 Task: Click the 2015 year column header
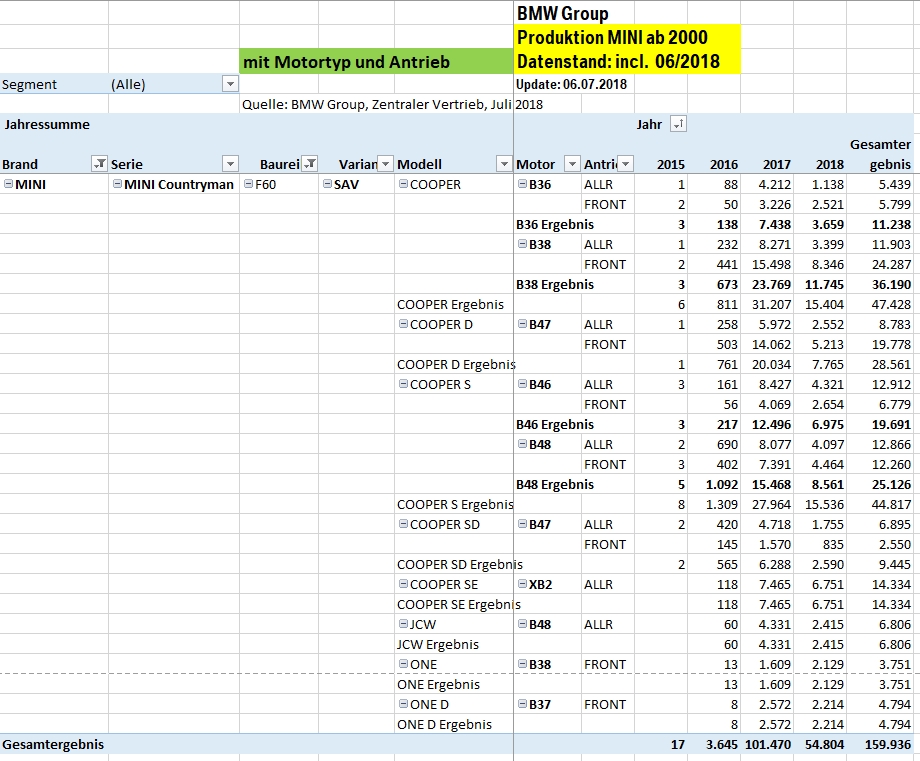pyautogui.click(x=671, y=164)
